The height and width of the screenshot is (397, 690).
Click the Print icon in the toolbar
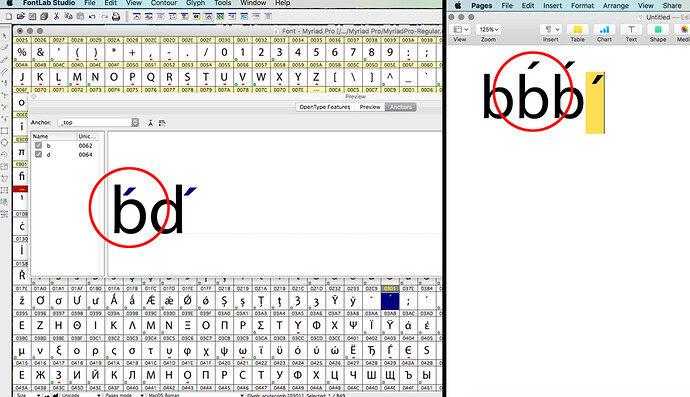pyautogui.click(x=116, y=17)
